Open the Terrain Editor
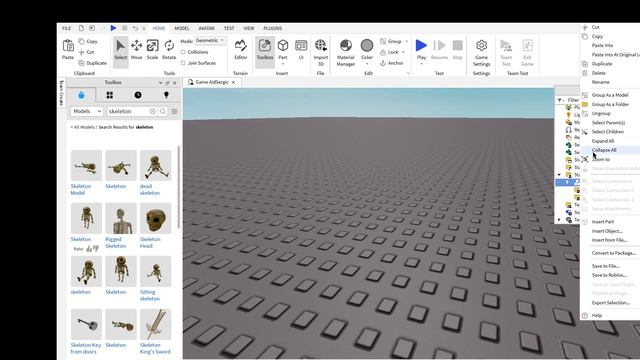This screenshot has width=640, height=360. pos(240,49)
